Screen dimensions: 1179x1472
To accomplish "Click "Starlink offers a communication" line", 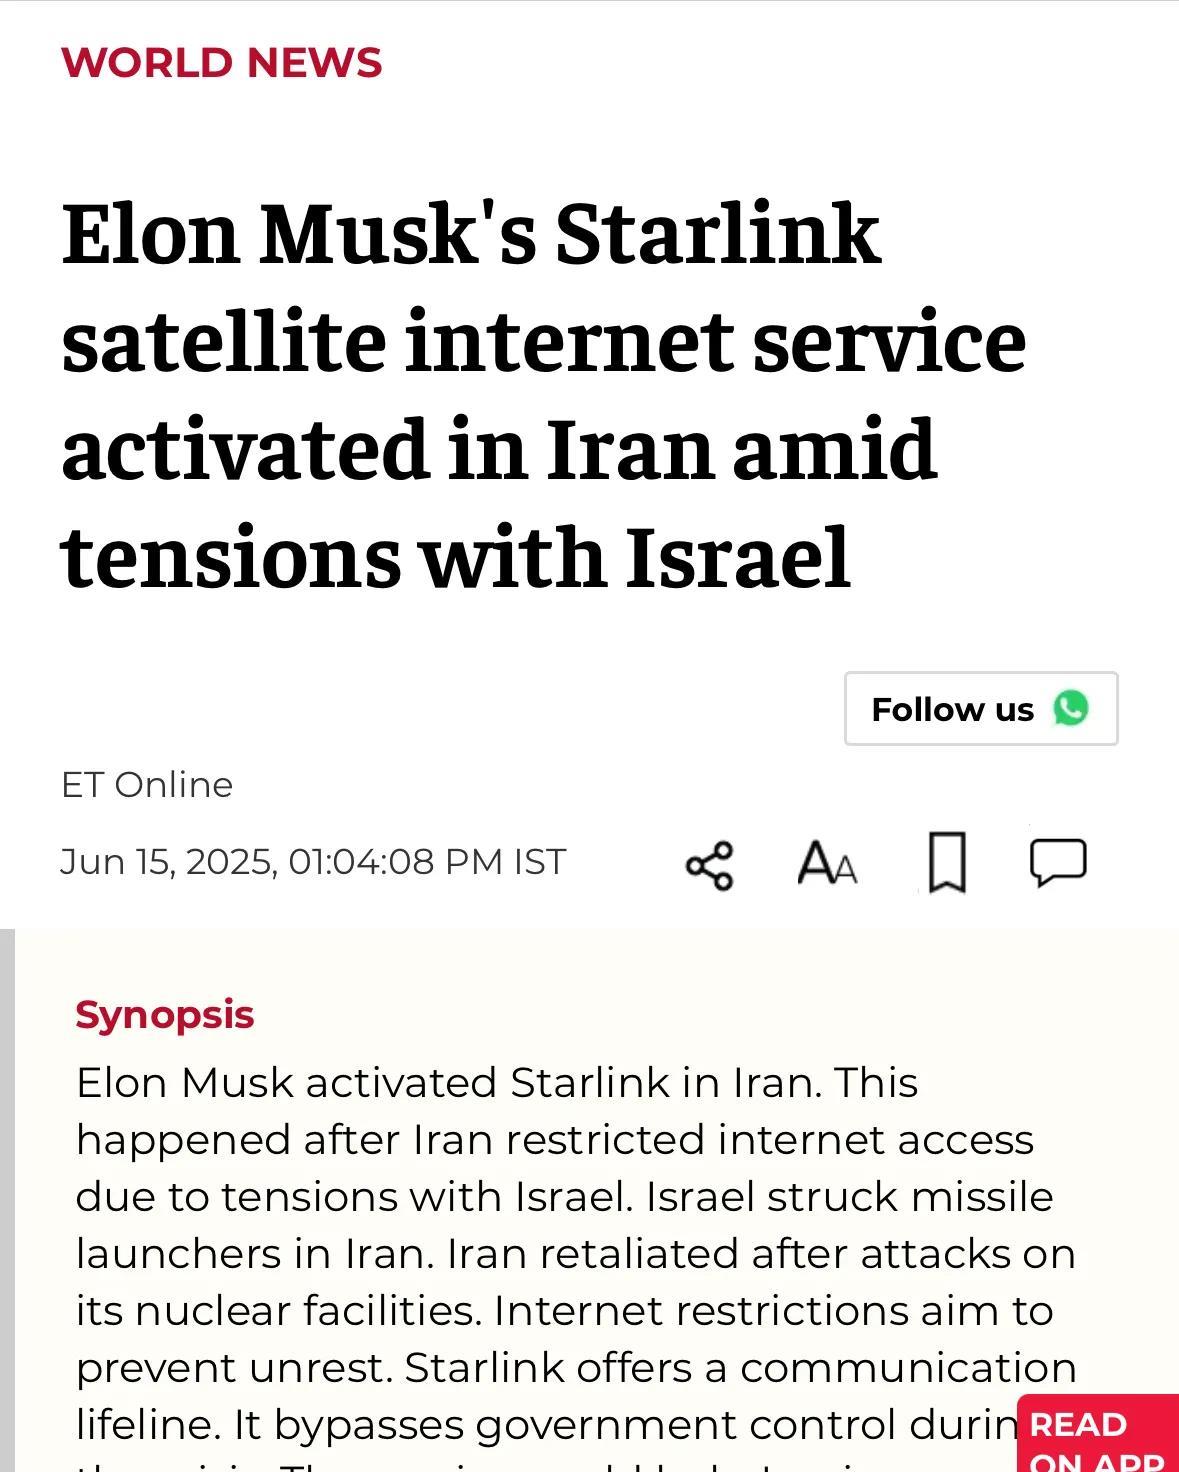I will (x=740, y=1368).
